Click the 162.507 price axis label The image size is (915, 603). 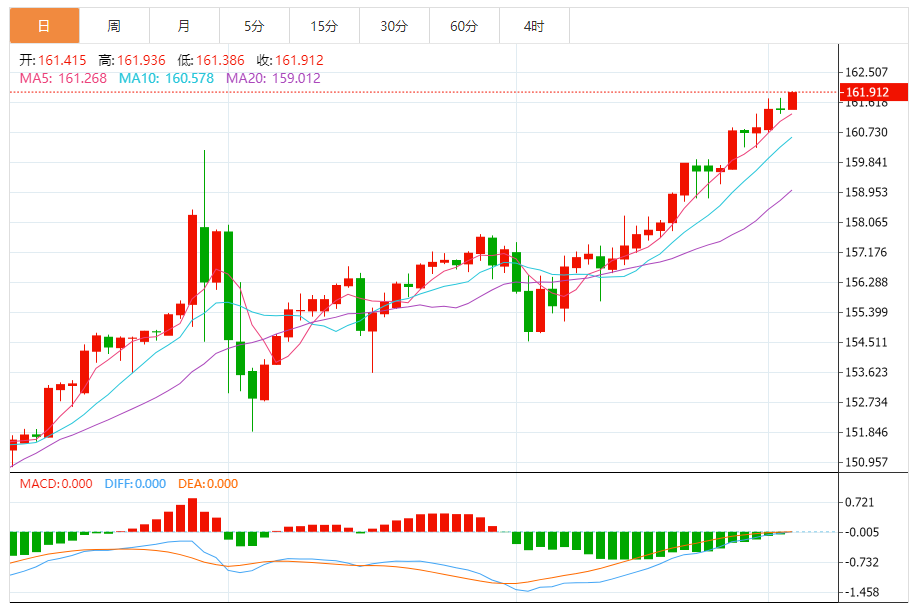pyautogui.click(x=866, y=72)
